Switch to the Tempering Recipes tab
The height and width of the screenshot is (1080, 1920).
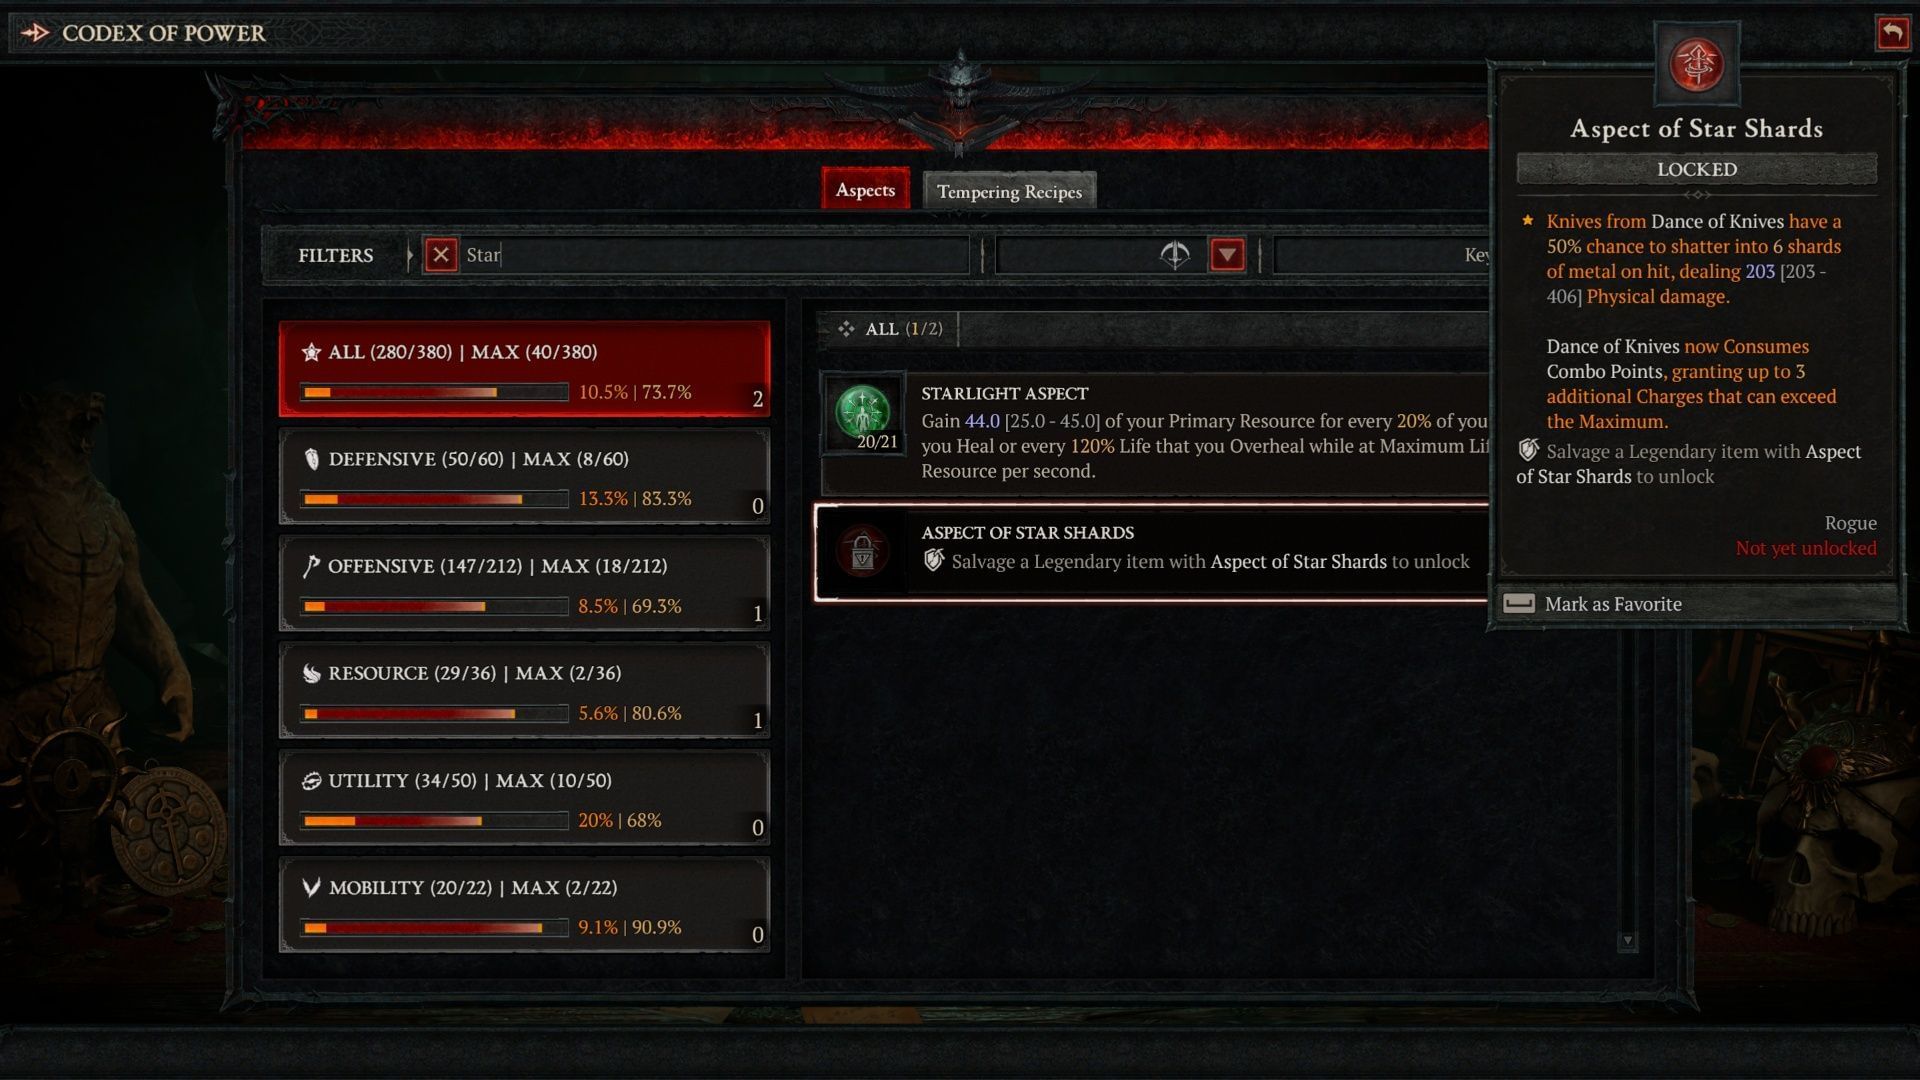pyautogui.click(x=1009, y=191)
